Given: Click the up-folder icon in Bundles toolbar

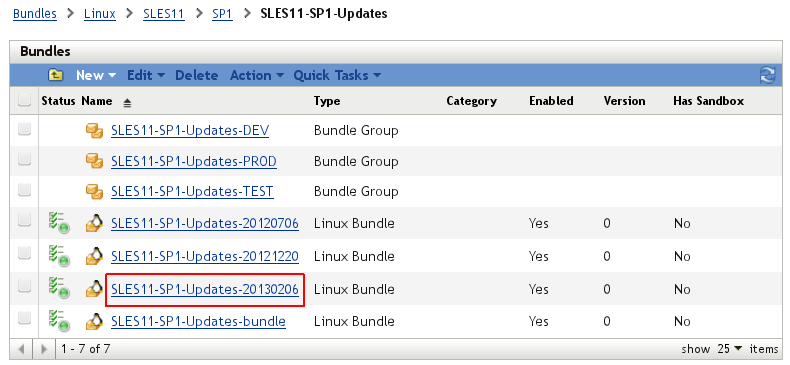Looking at the screenshot, I should [55, 76].
